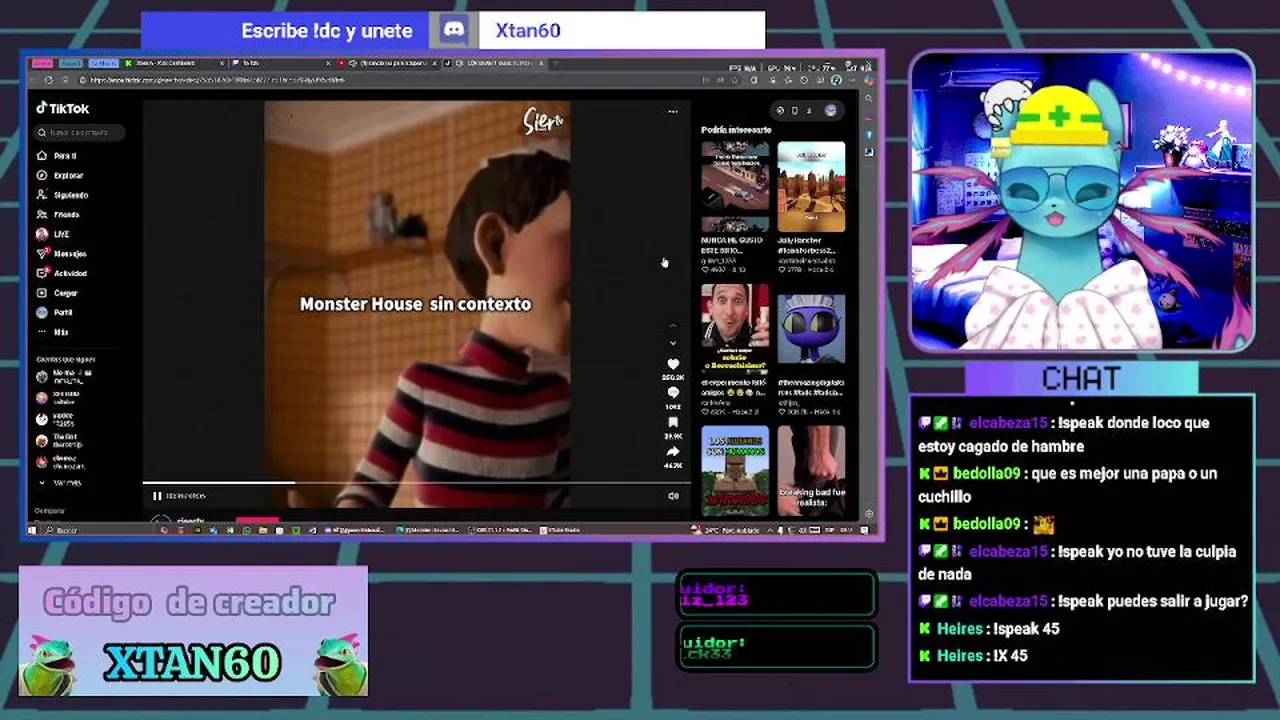
Task: Expand Ver más under followed accounts
Action: [x=62, y=483]
